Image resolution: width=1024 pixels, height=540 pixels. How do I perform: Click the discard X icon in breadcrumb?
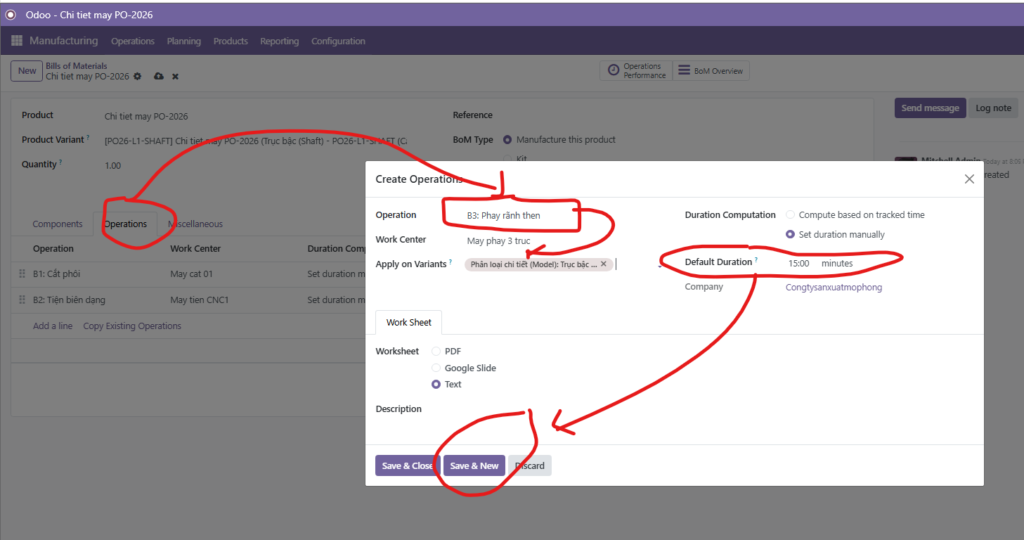pyautogui.click(x=175, y=77)
